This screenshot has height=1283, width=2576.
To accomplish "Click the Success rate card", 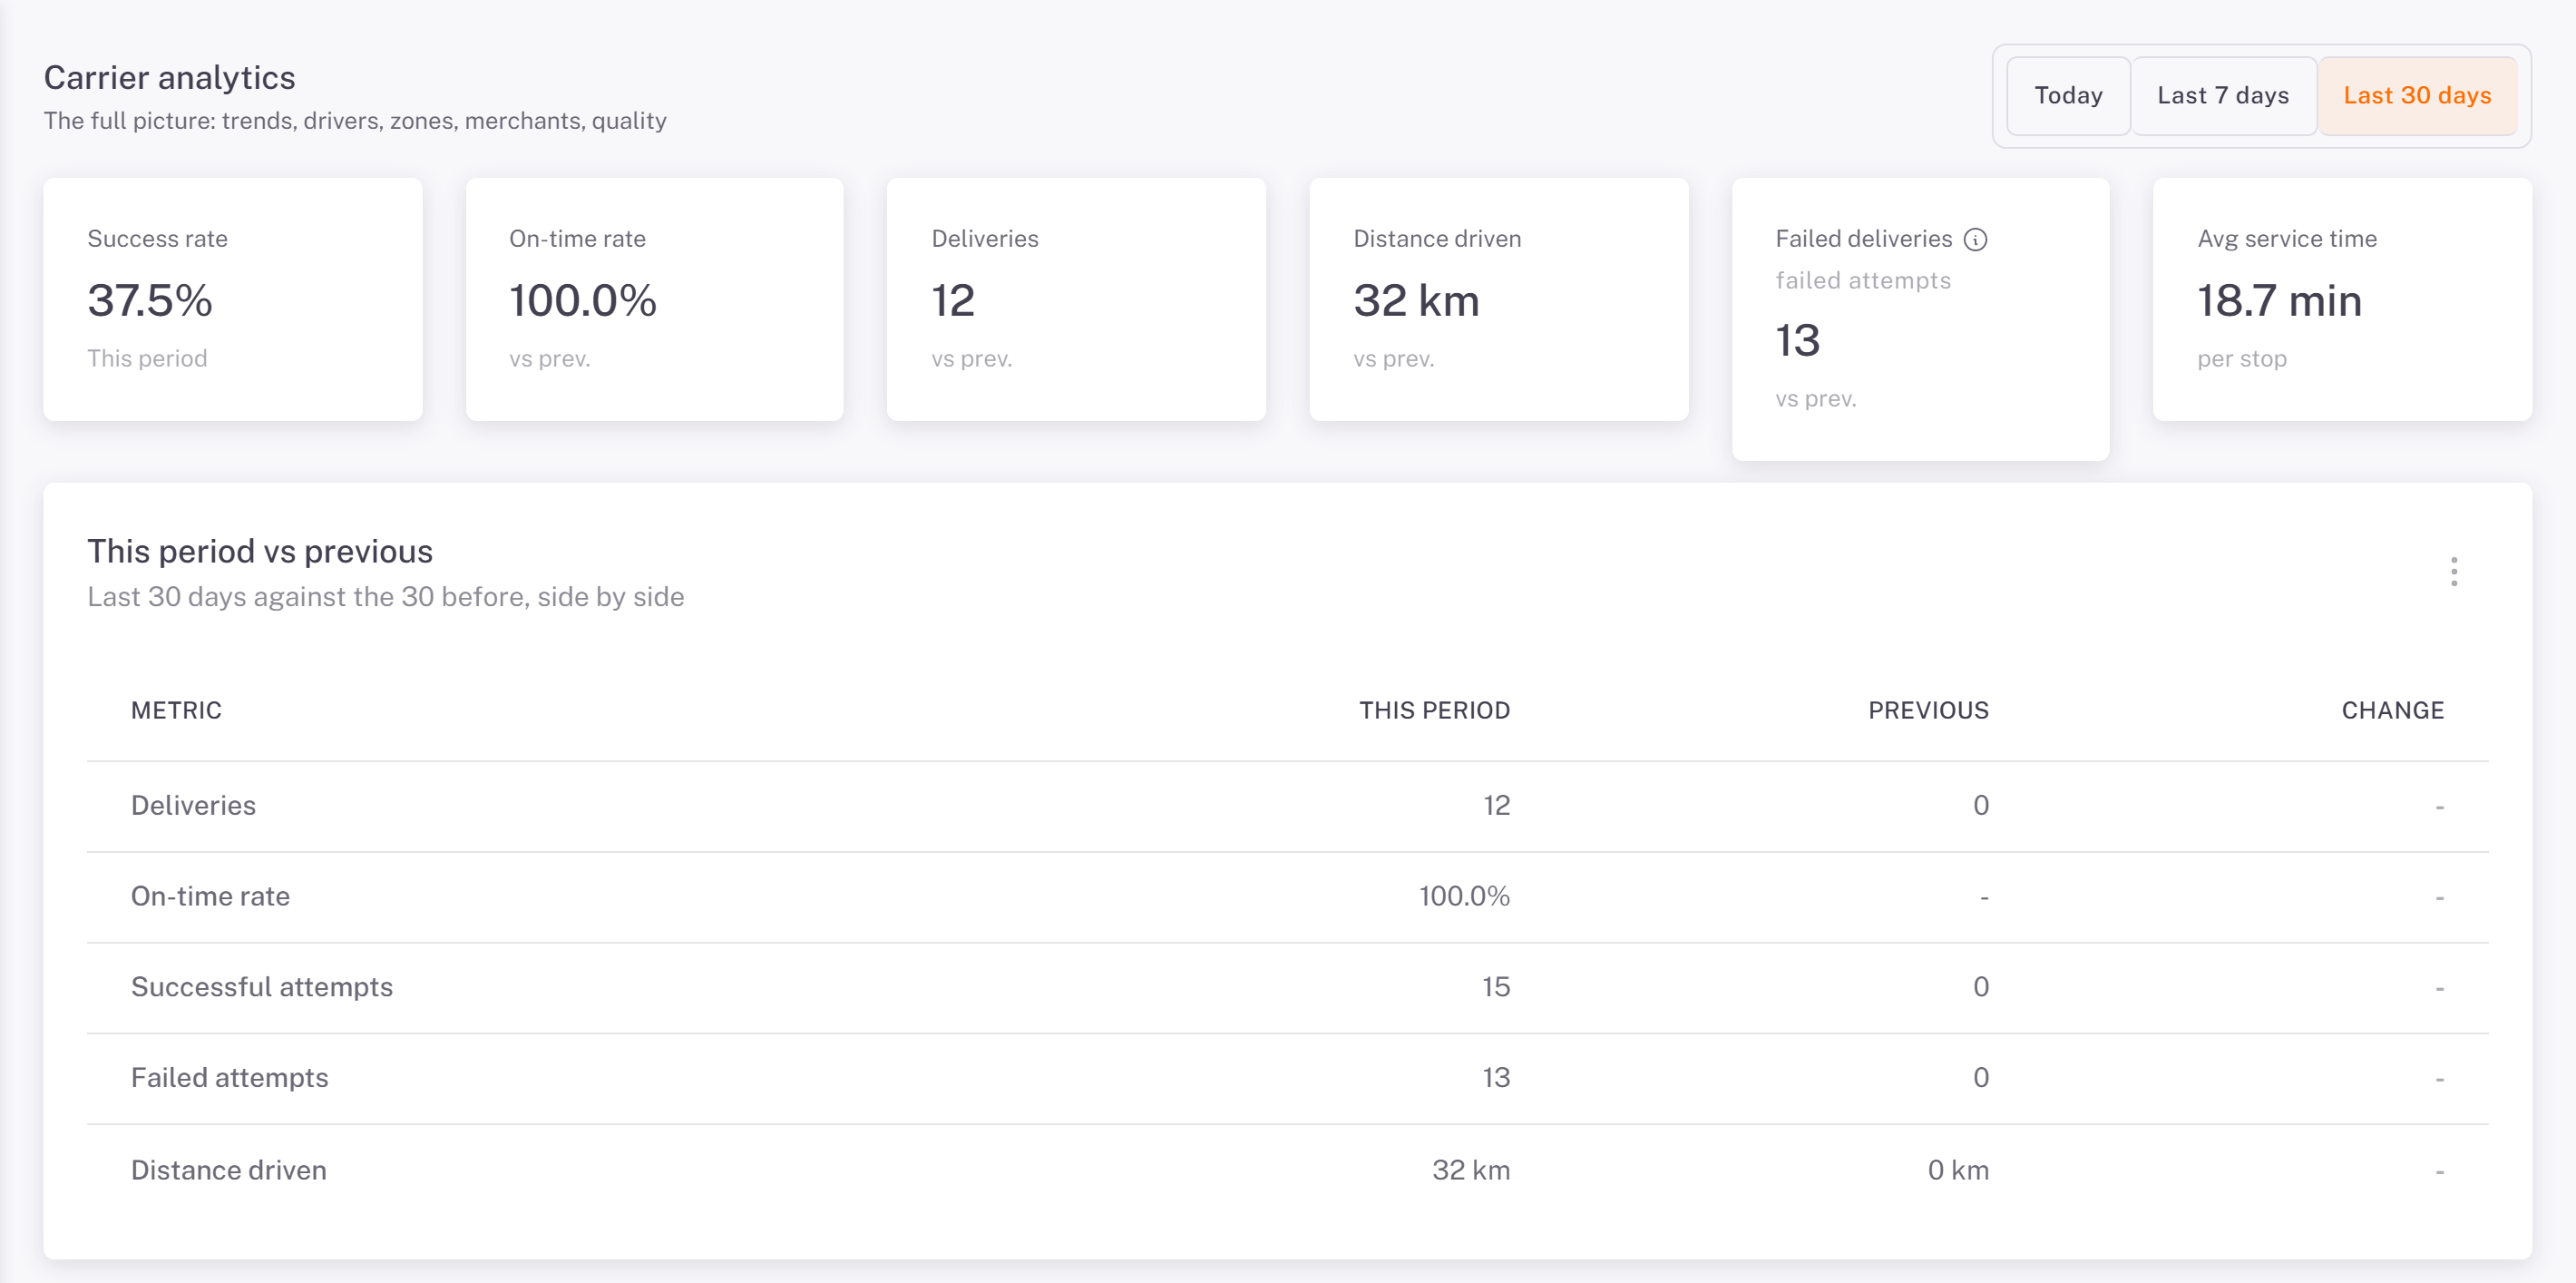I will (x=233, y=299).
